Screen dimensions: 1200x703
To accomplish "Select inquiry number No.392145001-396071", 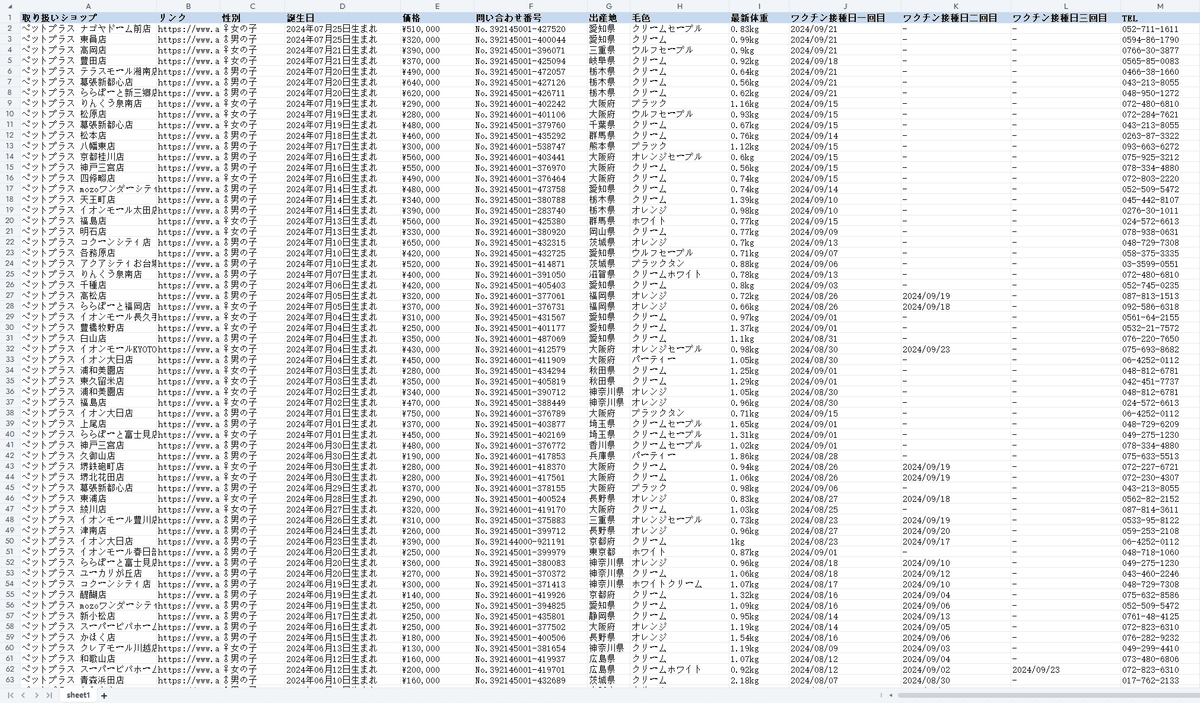I will pyautogui.click(x=531, y=50).
